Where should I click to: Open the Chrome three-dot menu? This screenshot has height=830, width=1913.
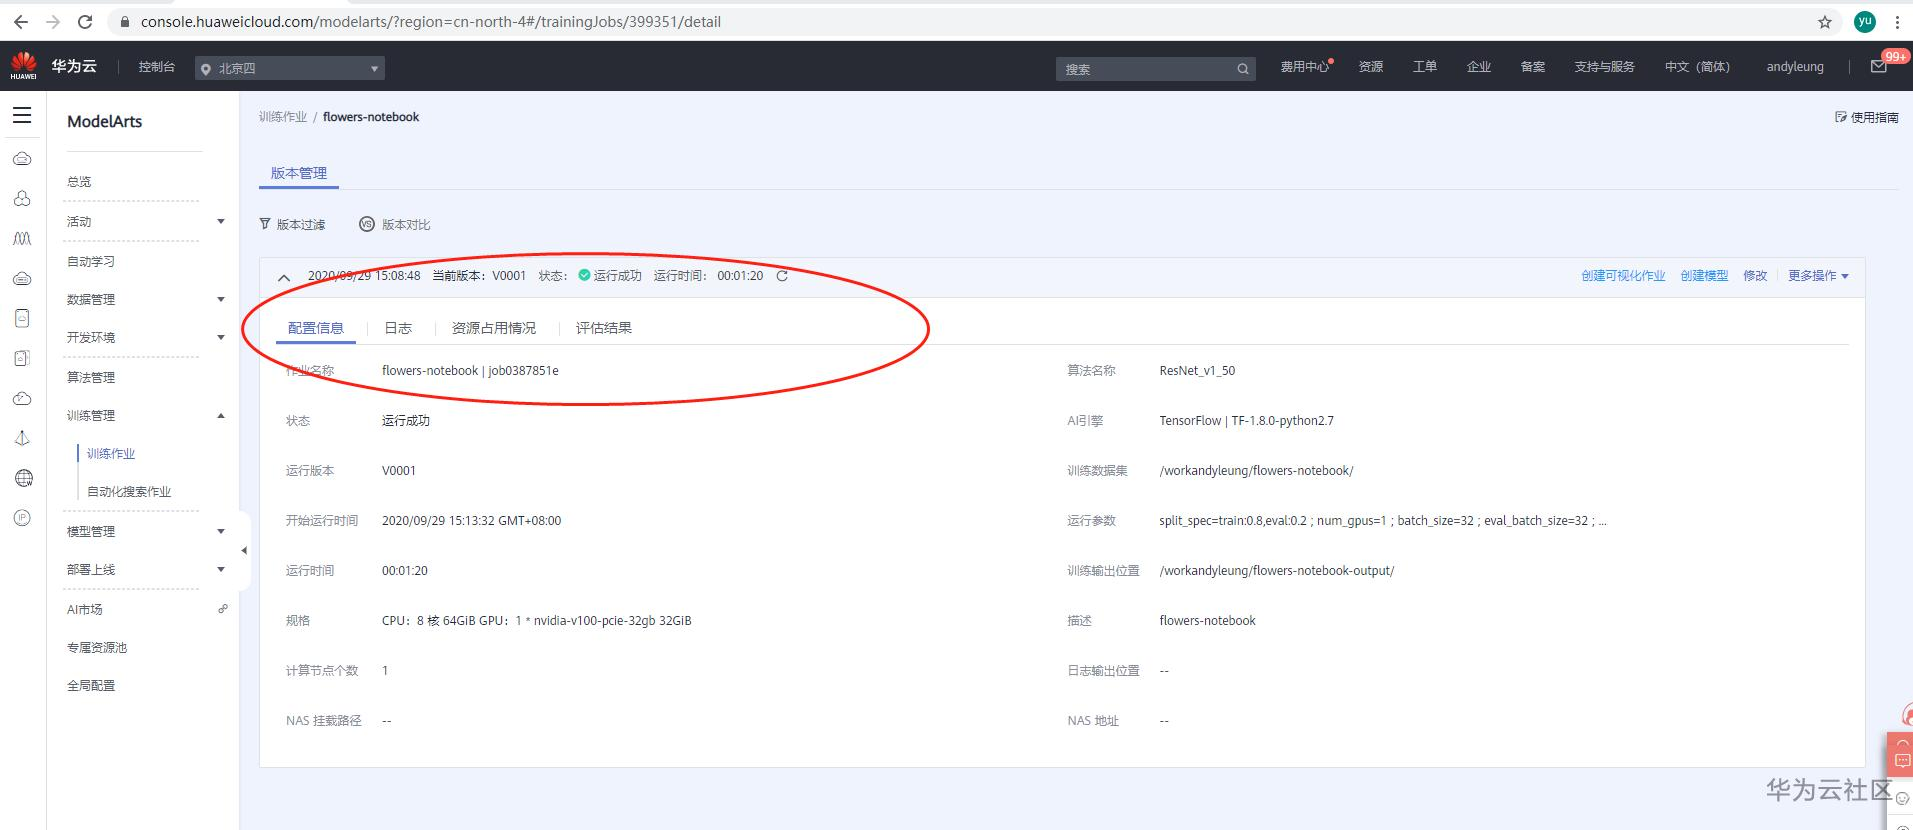pyautogui.click(x=1897, y=21)
